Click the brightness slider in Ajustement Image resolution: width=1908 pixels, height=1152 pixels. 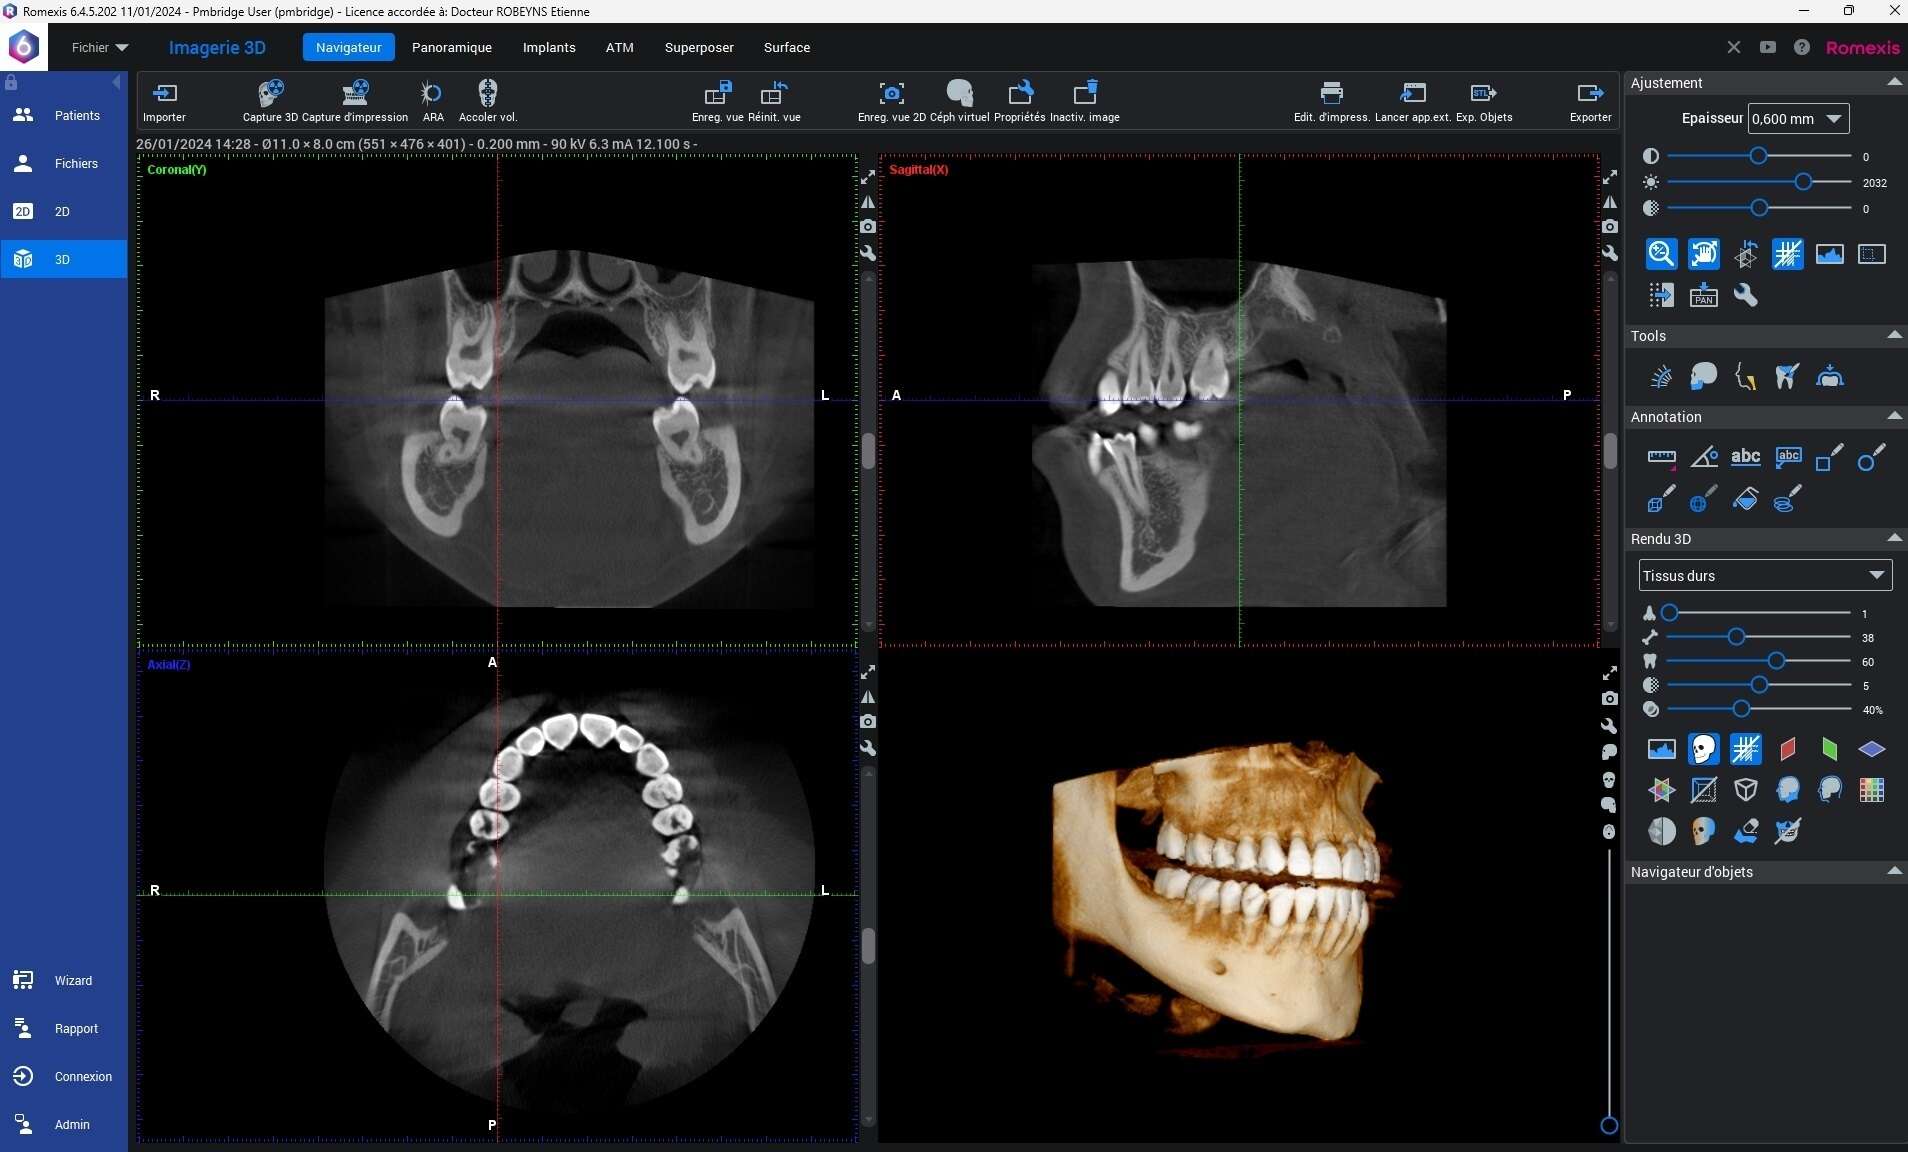tap(1759, 182)
